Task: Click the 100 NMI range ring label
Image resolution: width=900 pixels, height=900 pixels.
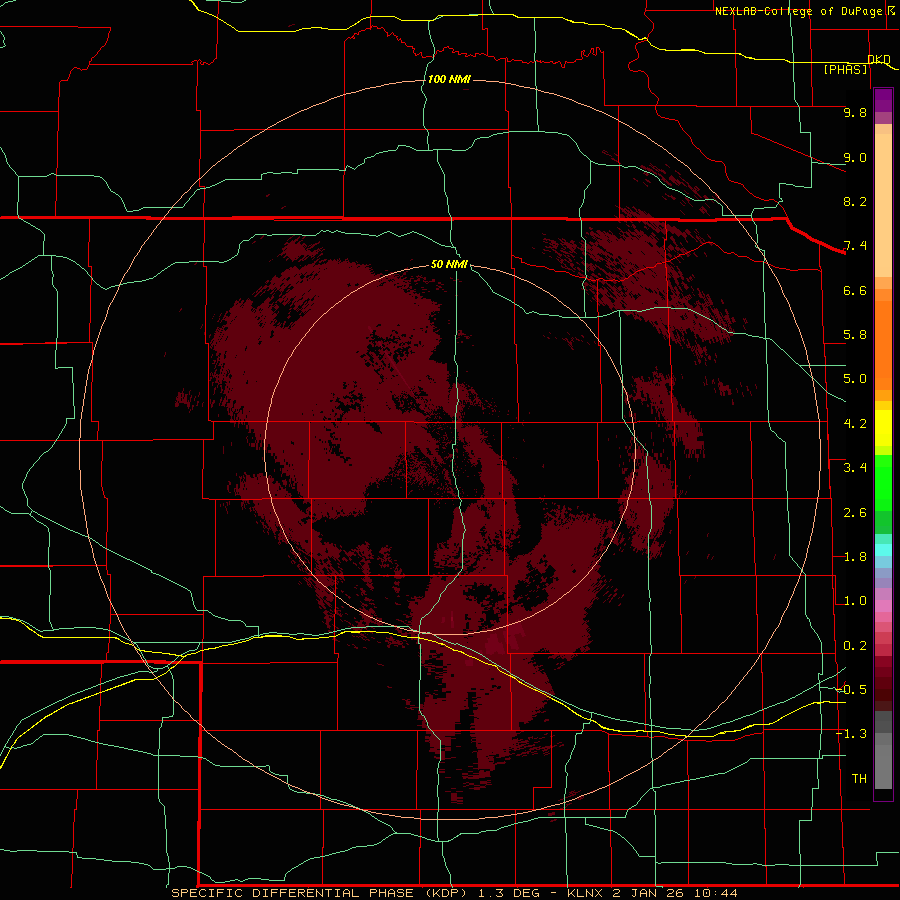Action: (x=449, y=79)
